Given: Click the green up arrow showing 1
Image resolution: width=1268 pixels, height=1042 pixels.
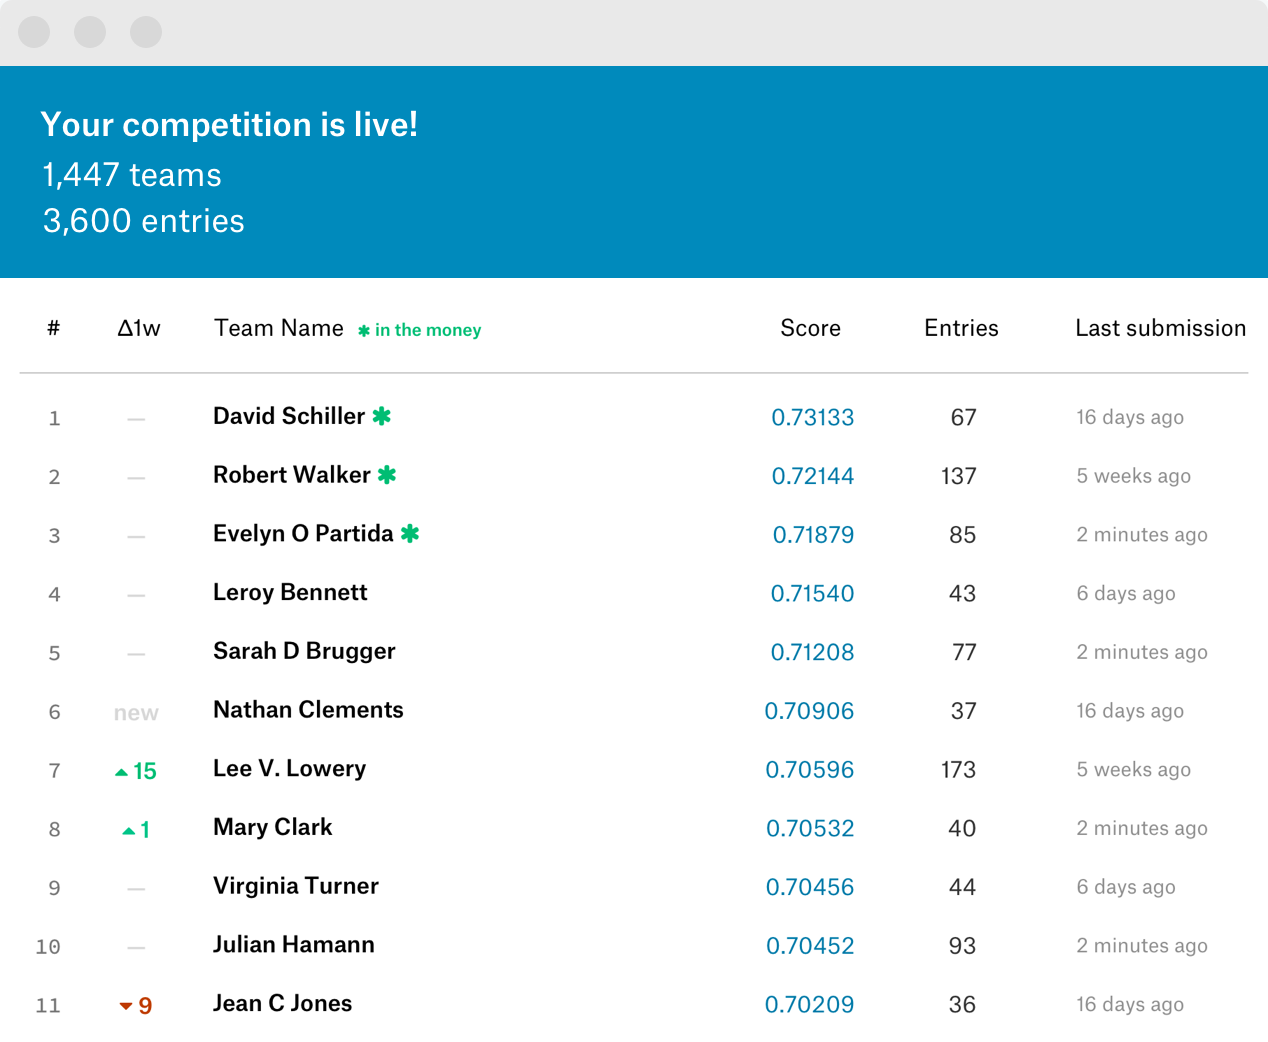Looking at the screenshot, I should pos(129,830).
